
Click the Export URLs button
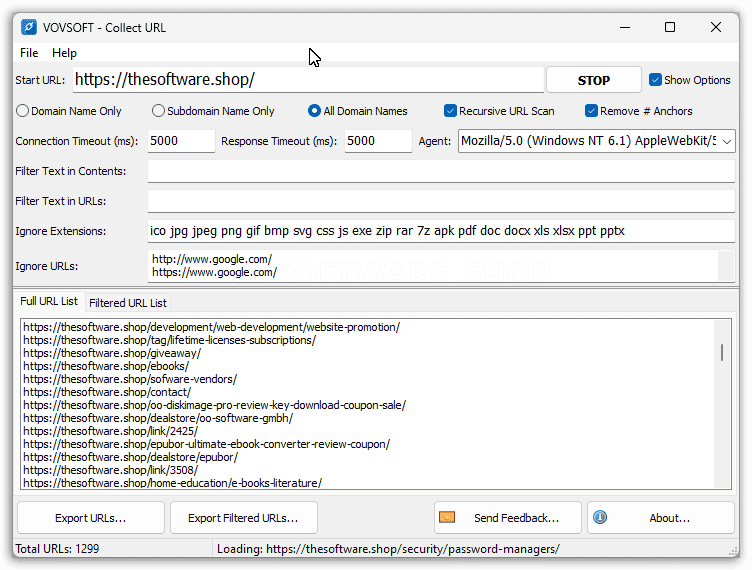pyautogui.click(x=91, y=518)
